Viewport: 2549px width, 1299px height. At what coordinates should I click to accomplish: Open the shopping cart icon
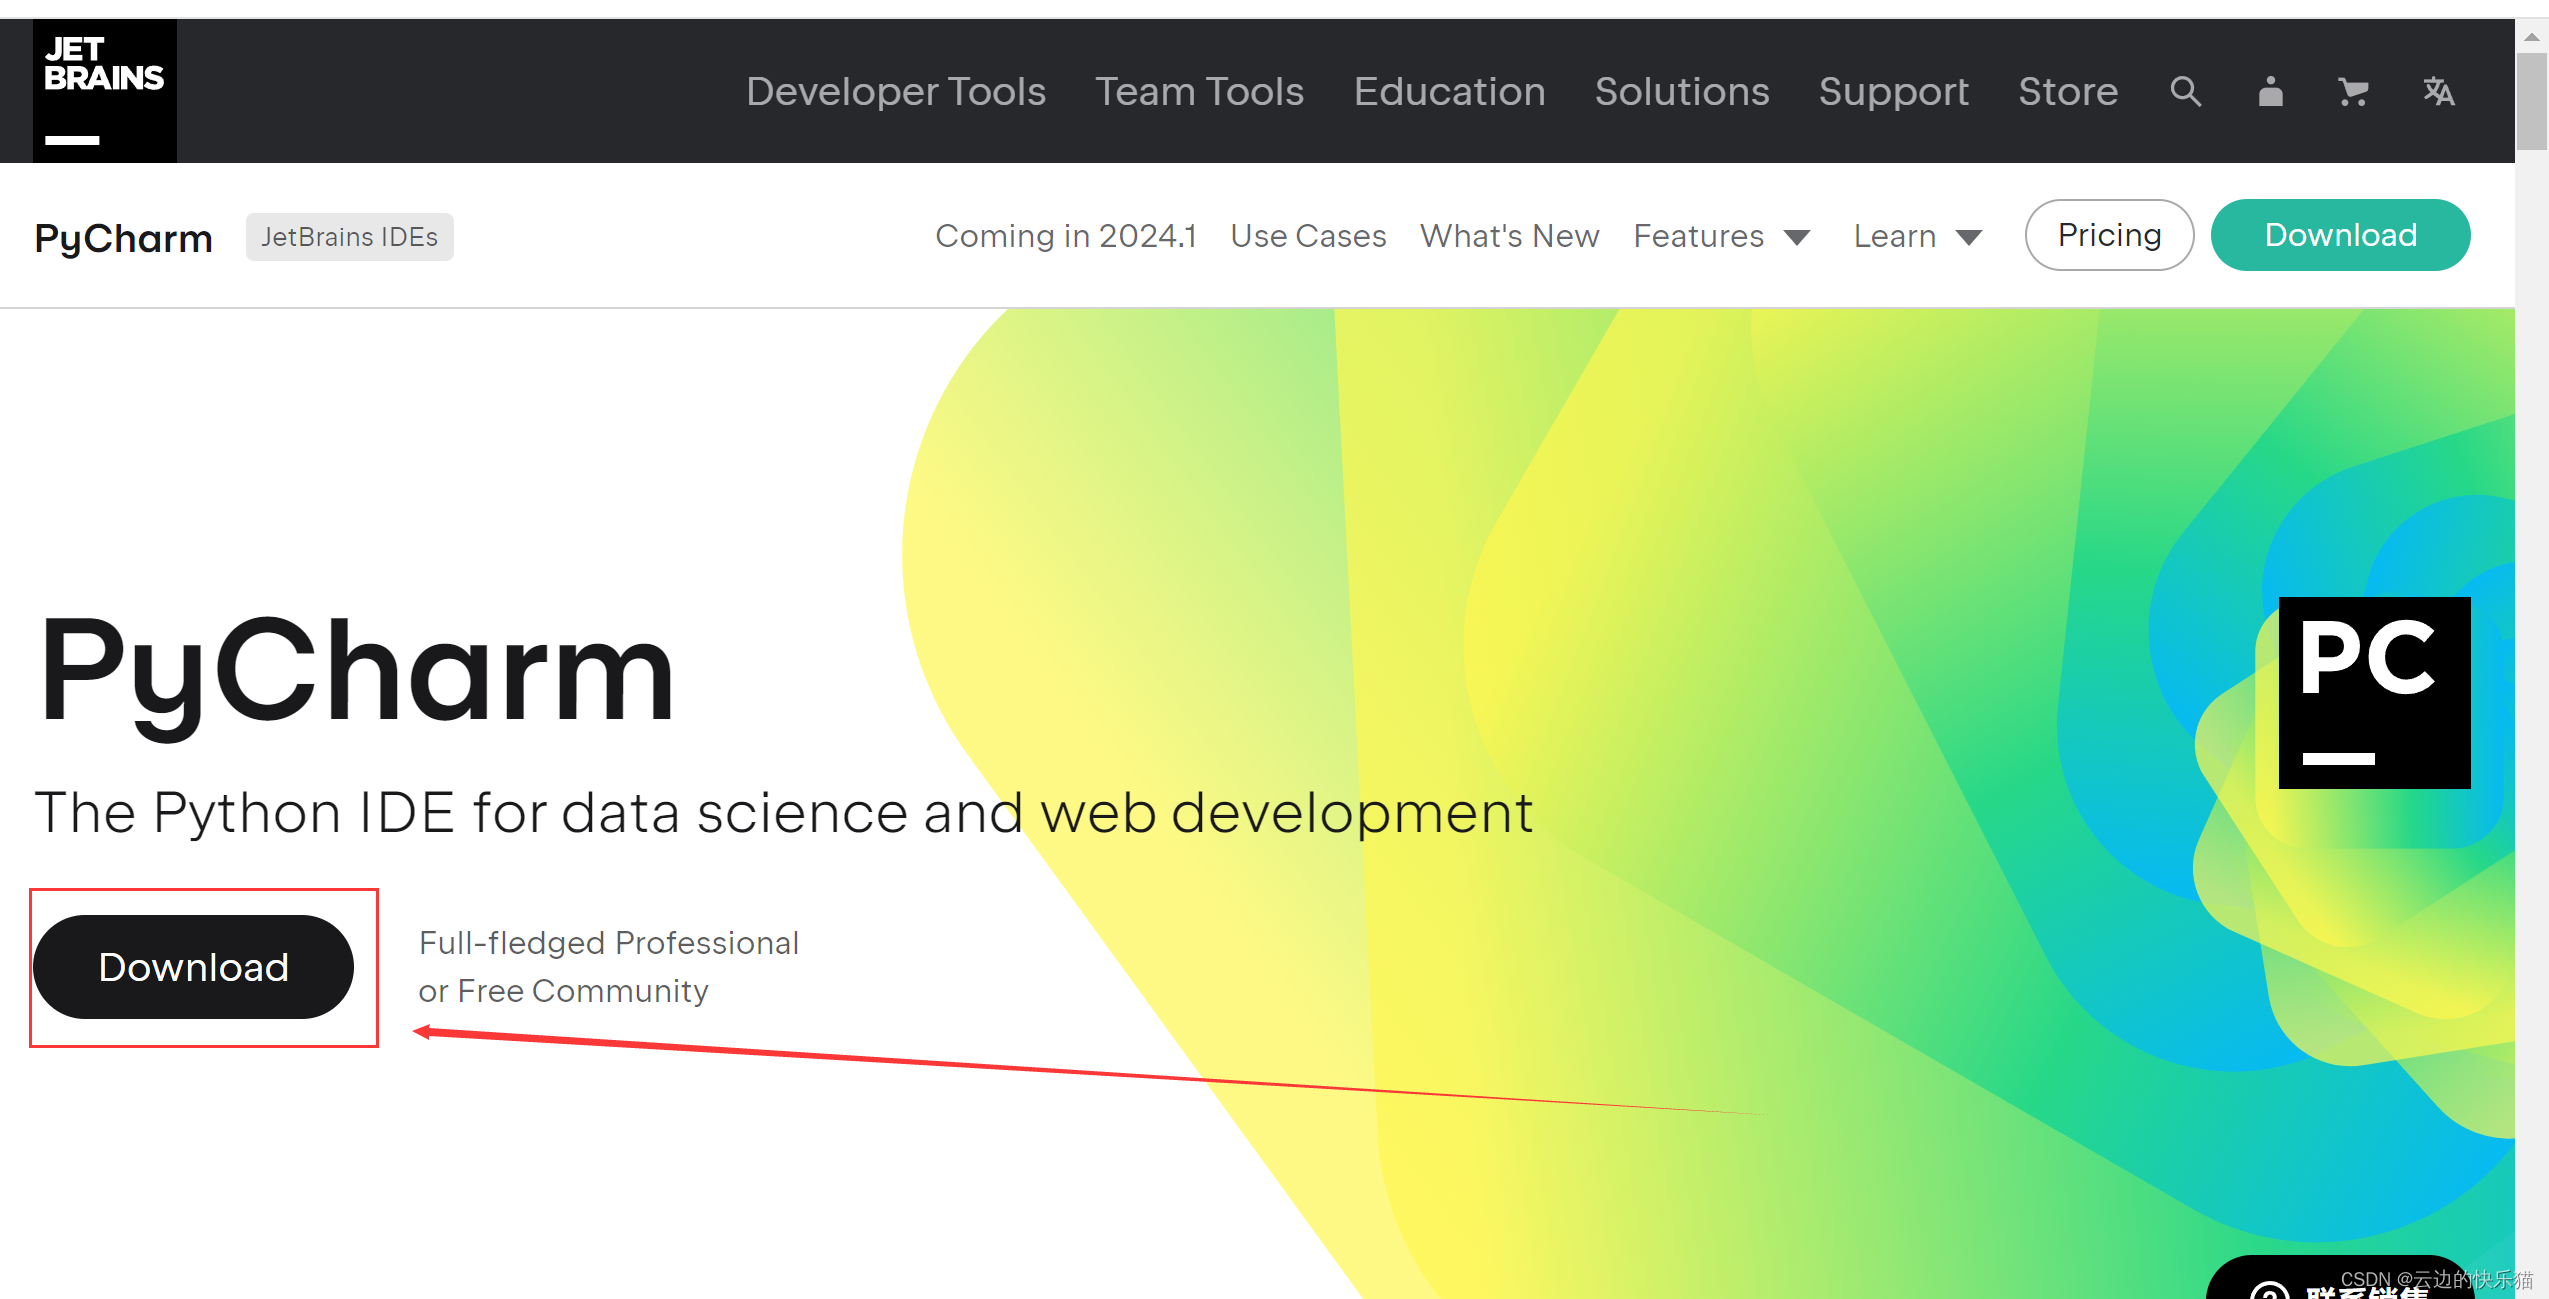pos(2353,92)
